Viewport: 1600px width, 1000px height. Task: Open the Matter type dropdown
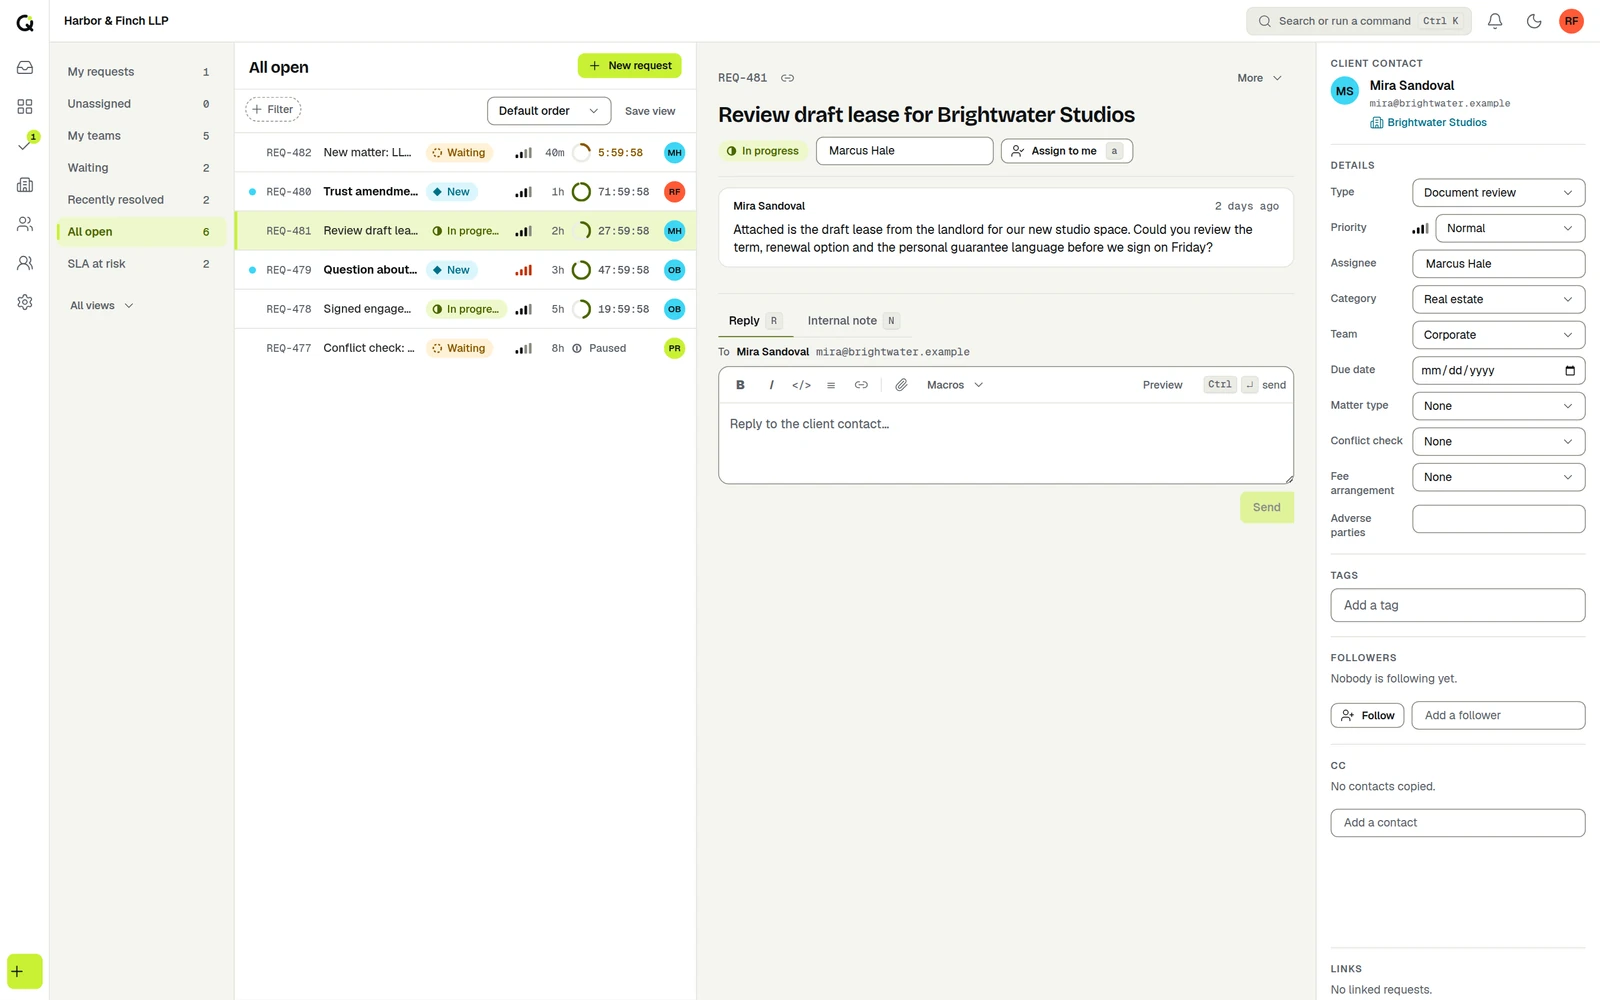click(1498, 406)
